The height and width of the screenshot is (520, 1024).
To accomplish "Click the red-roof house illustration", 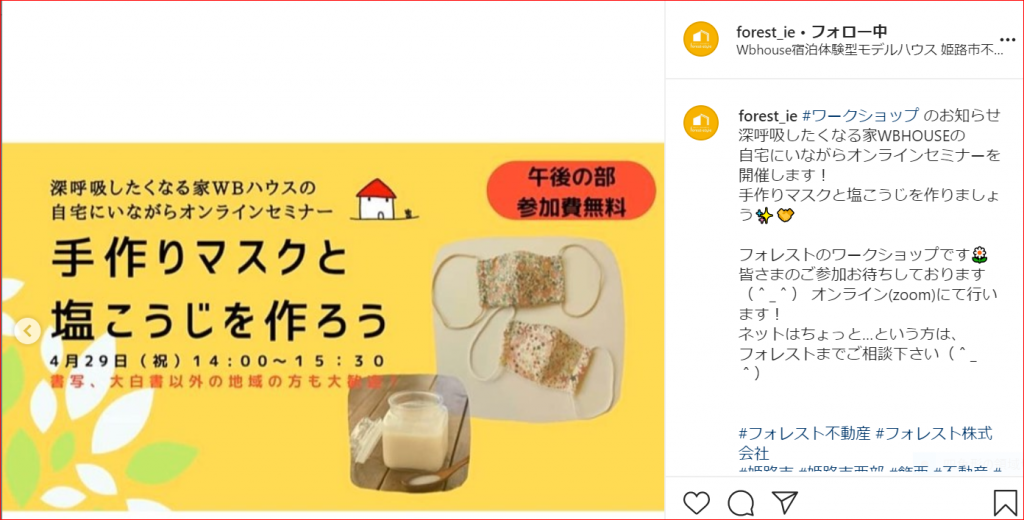I will 383,199.
